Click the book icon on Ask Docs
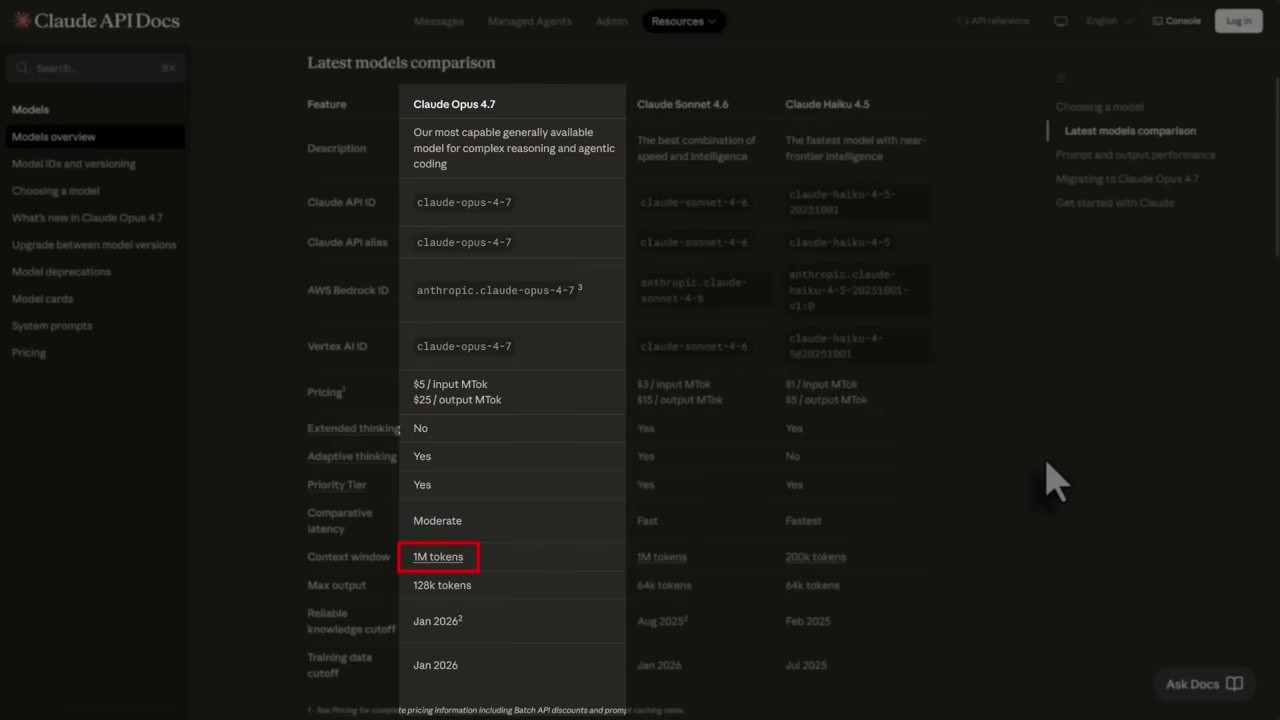 (x=1235, y=684)
